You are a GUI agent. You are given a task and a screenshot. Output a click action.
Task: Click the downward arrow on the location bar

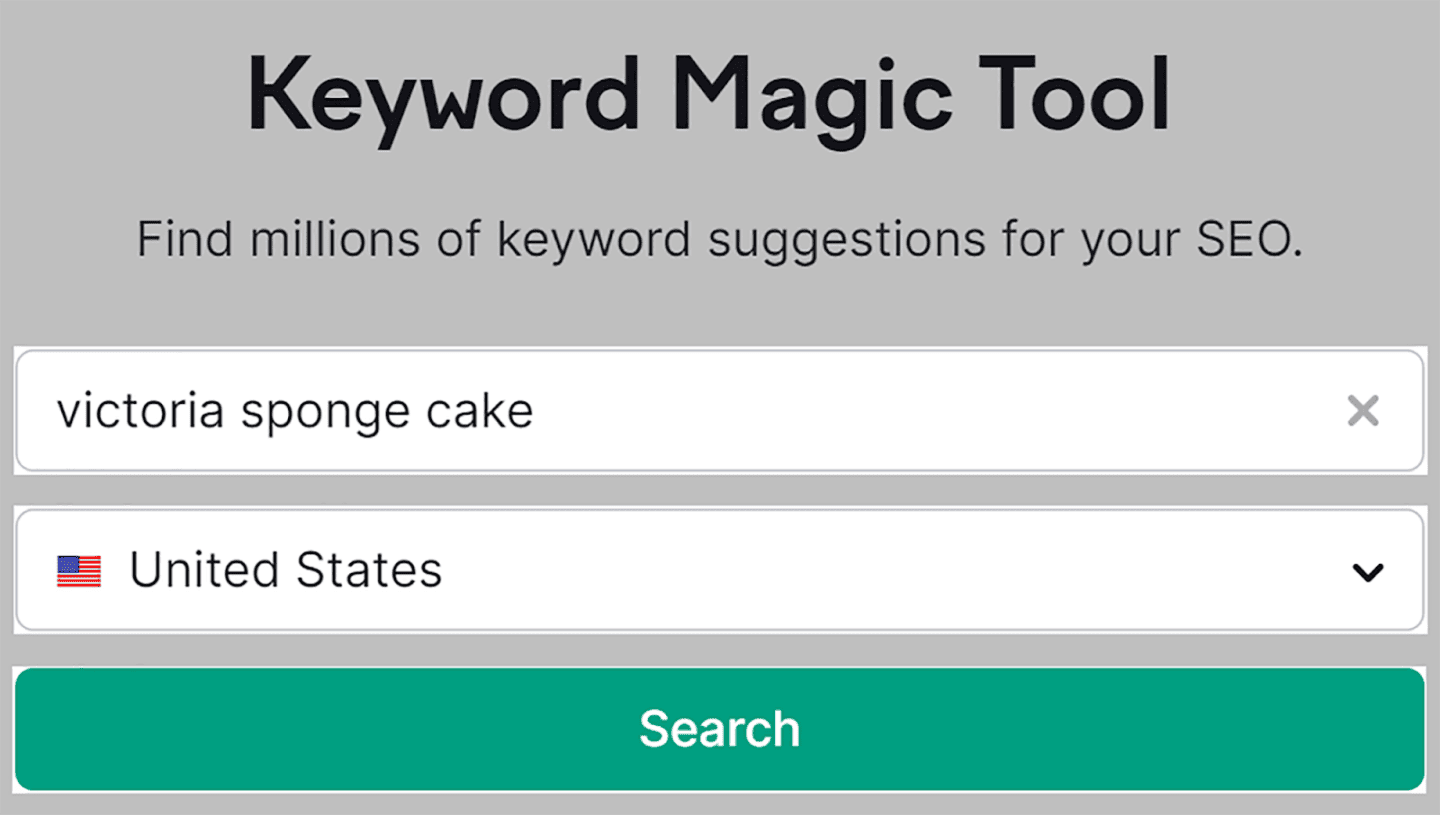tap(1366, 572)
